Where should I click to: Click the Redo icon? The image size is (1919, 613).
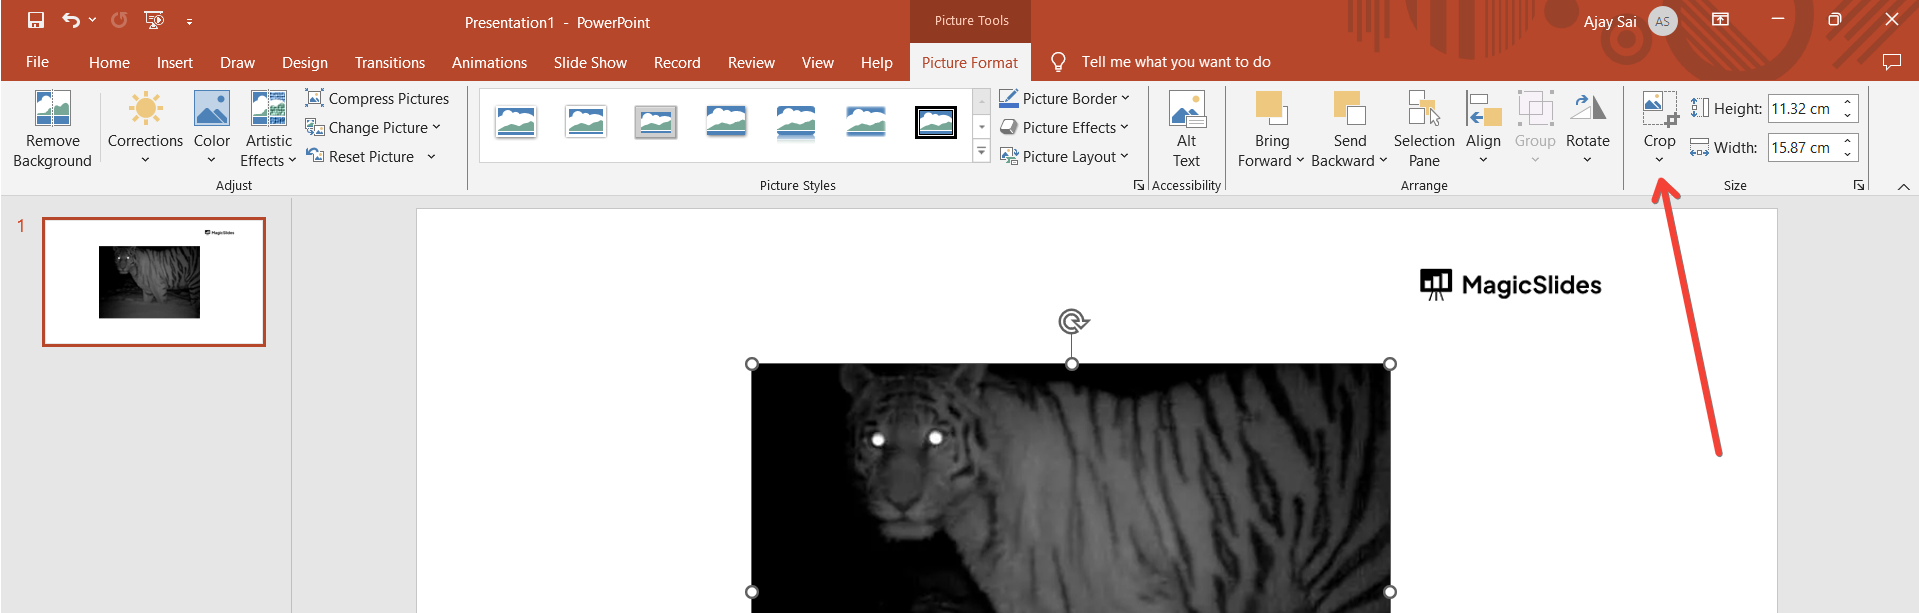[119, 20]
